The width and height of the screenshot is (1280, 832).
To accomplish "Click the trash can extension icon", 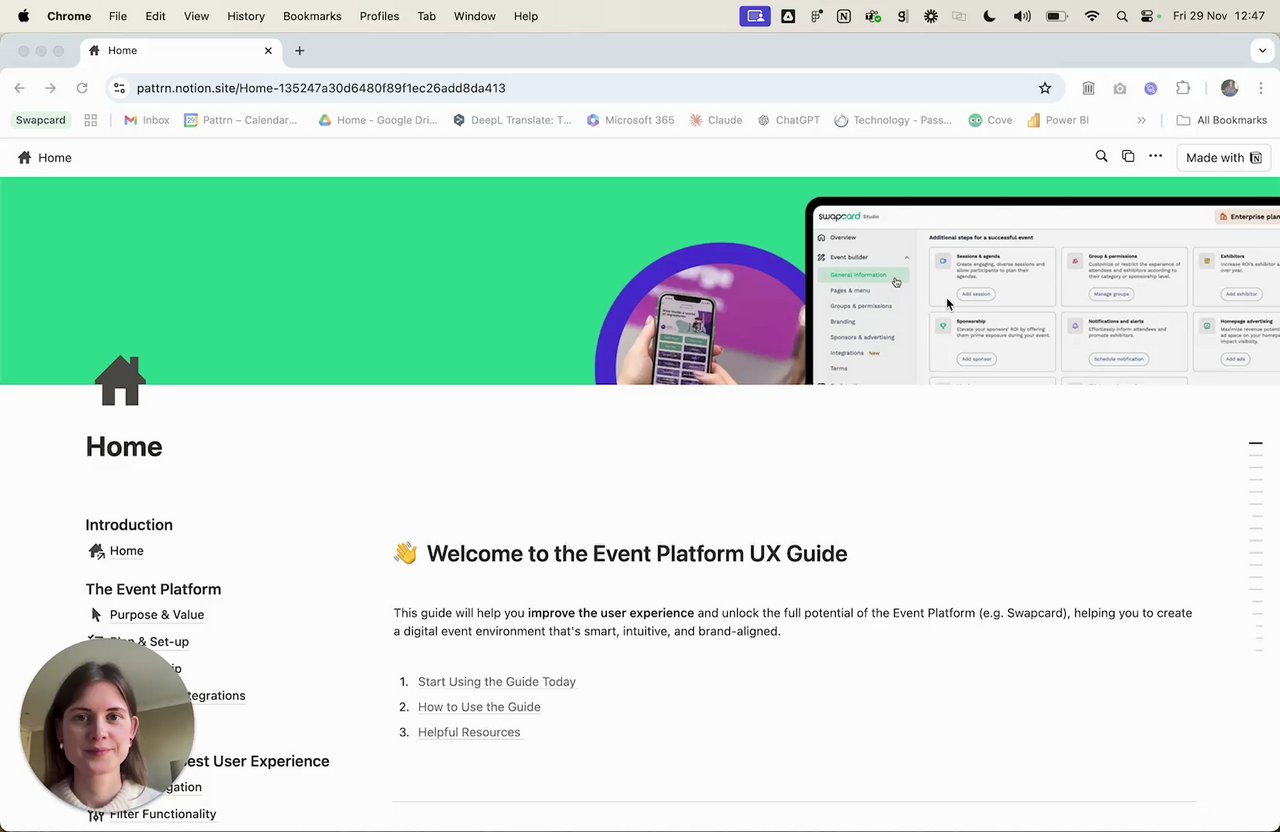I will coord(1089,88).
